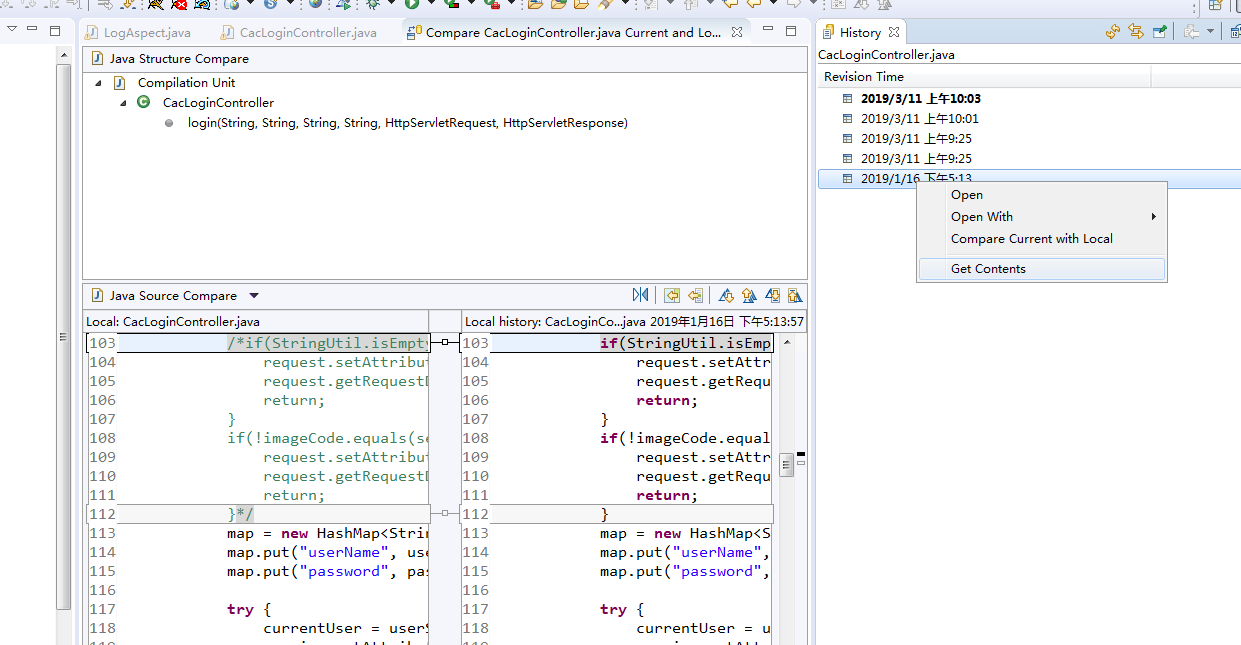Toggle Link with Editor in History
This screenshot has width=1241, height=645.
pos(1136,32)
